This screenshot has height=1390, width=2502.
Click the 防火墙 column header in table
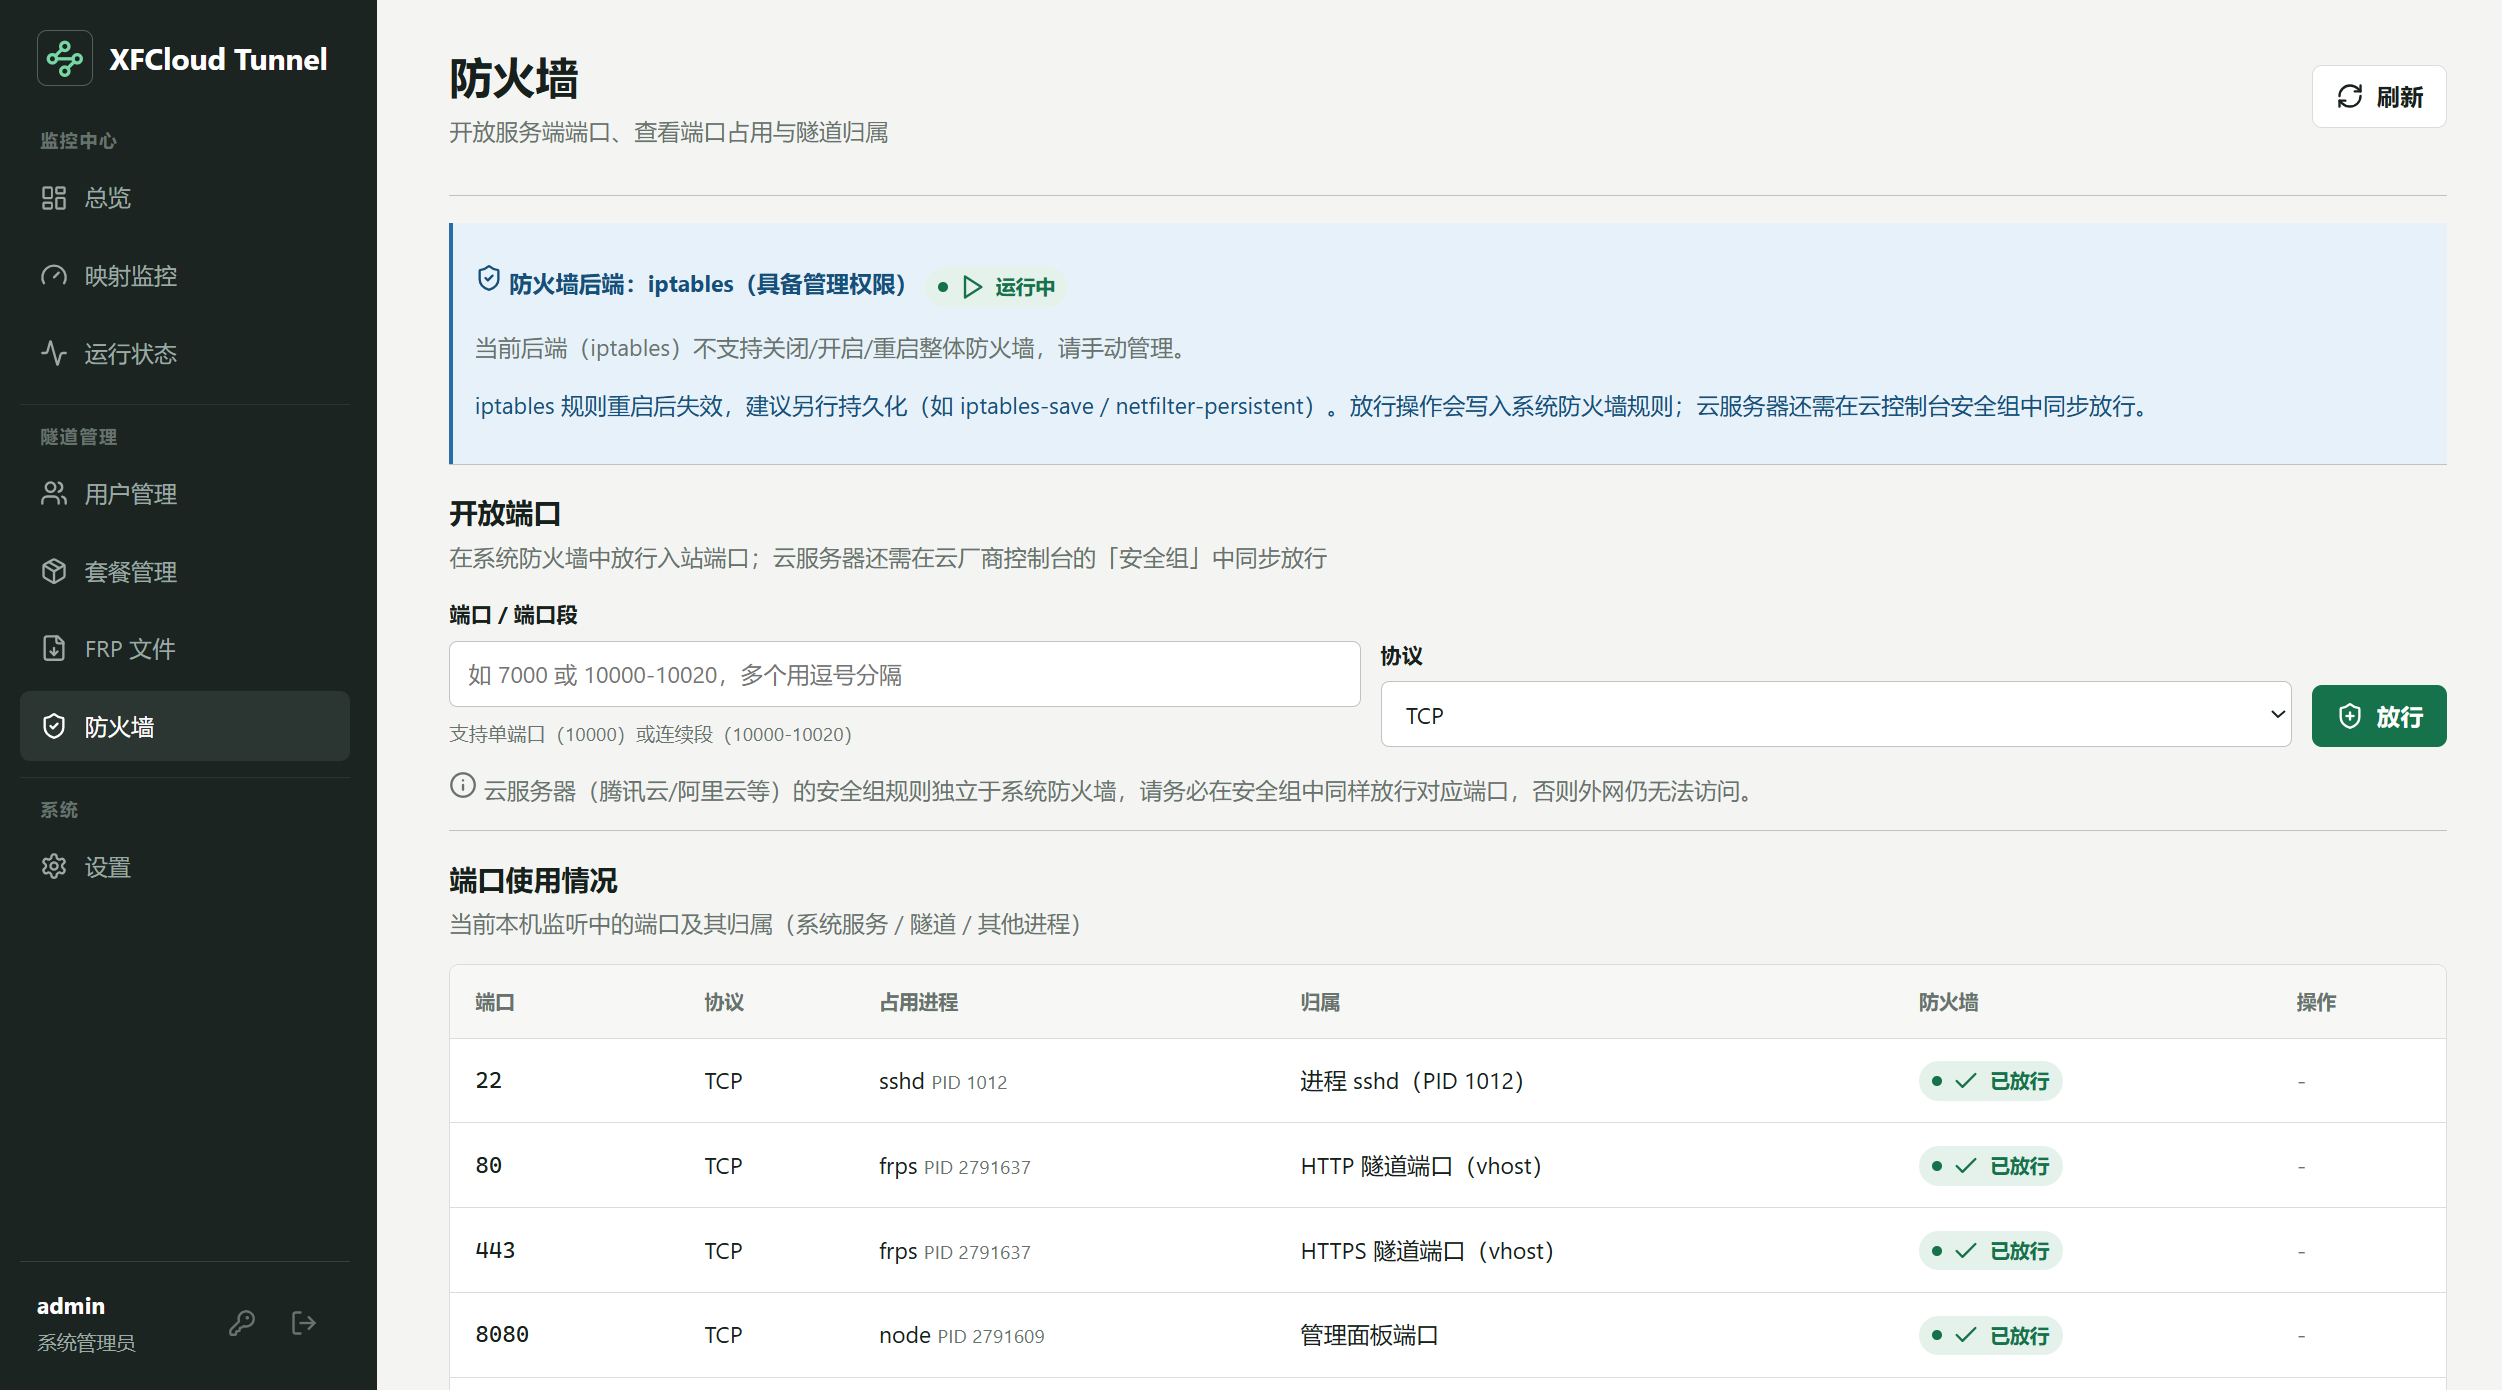(x=1948, y=1003)
